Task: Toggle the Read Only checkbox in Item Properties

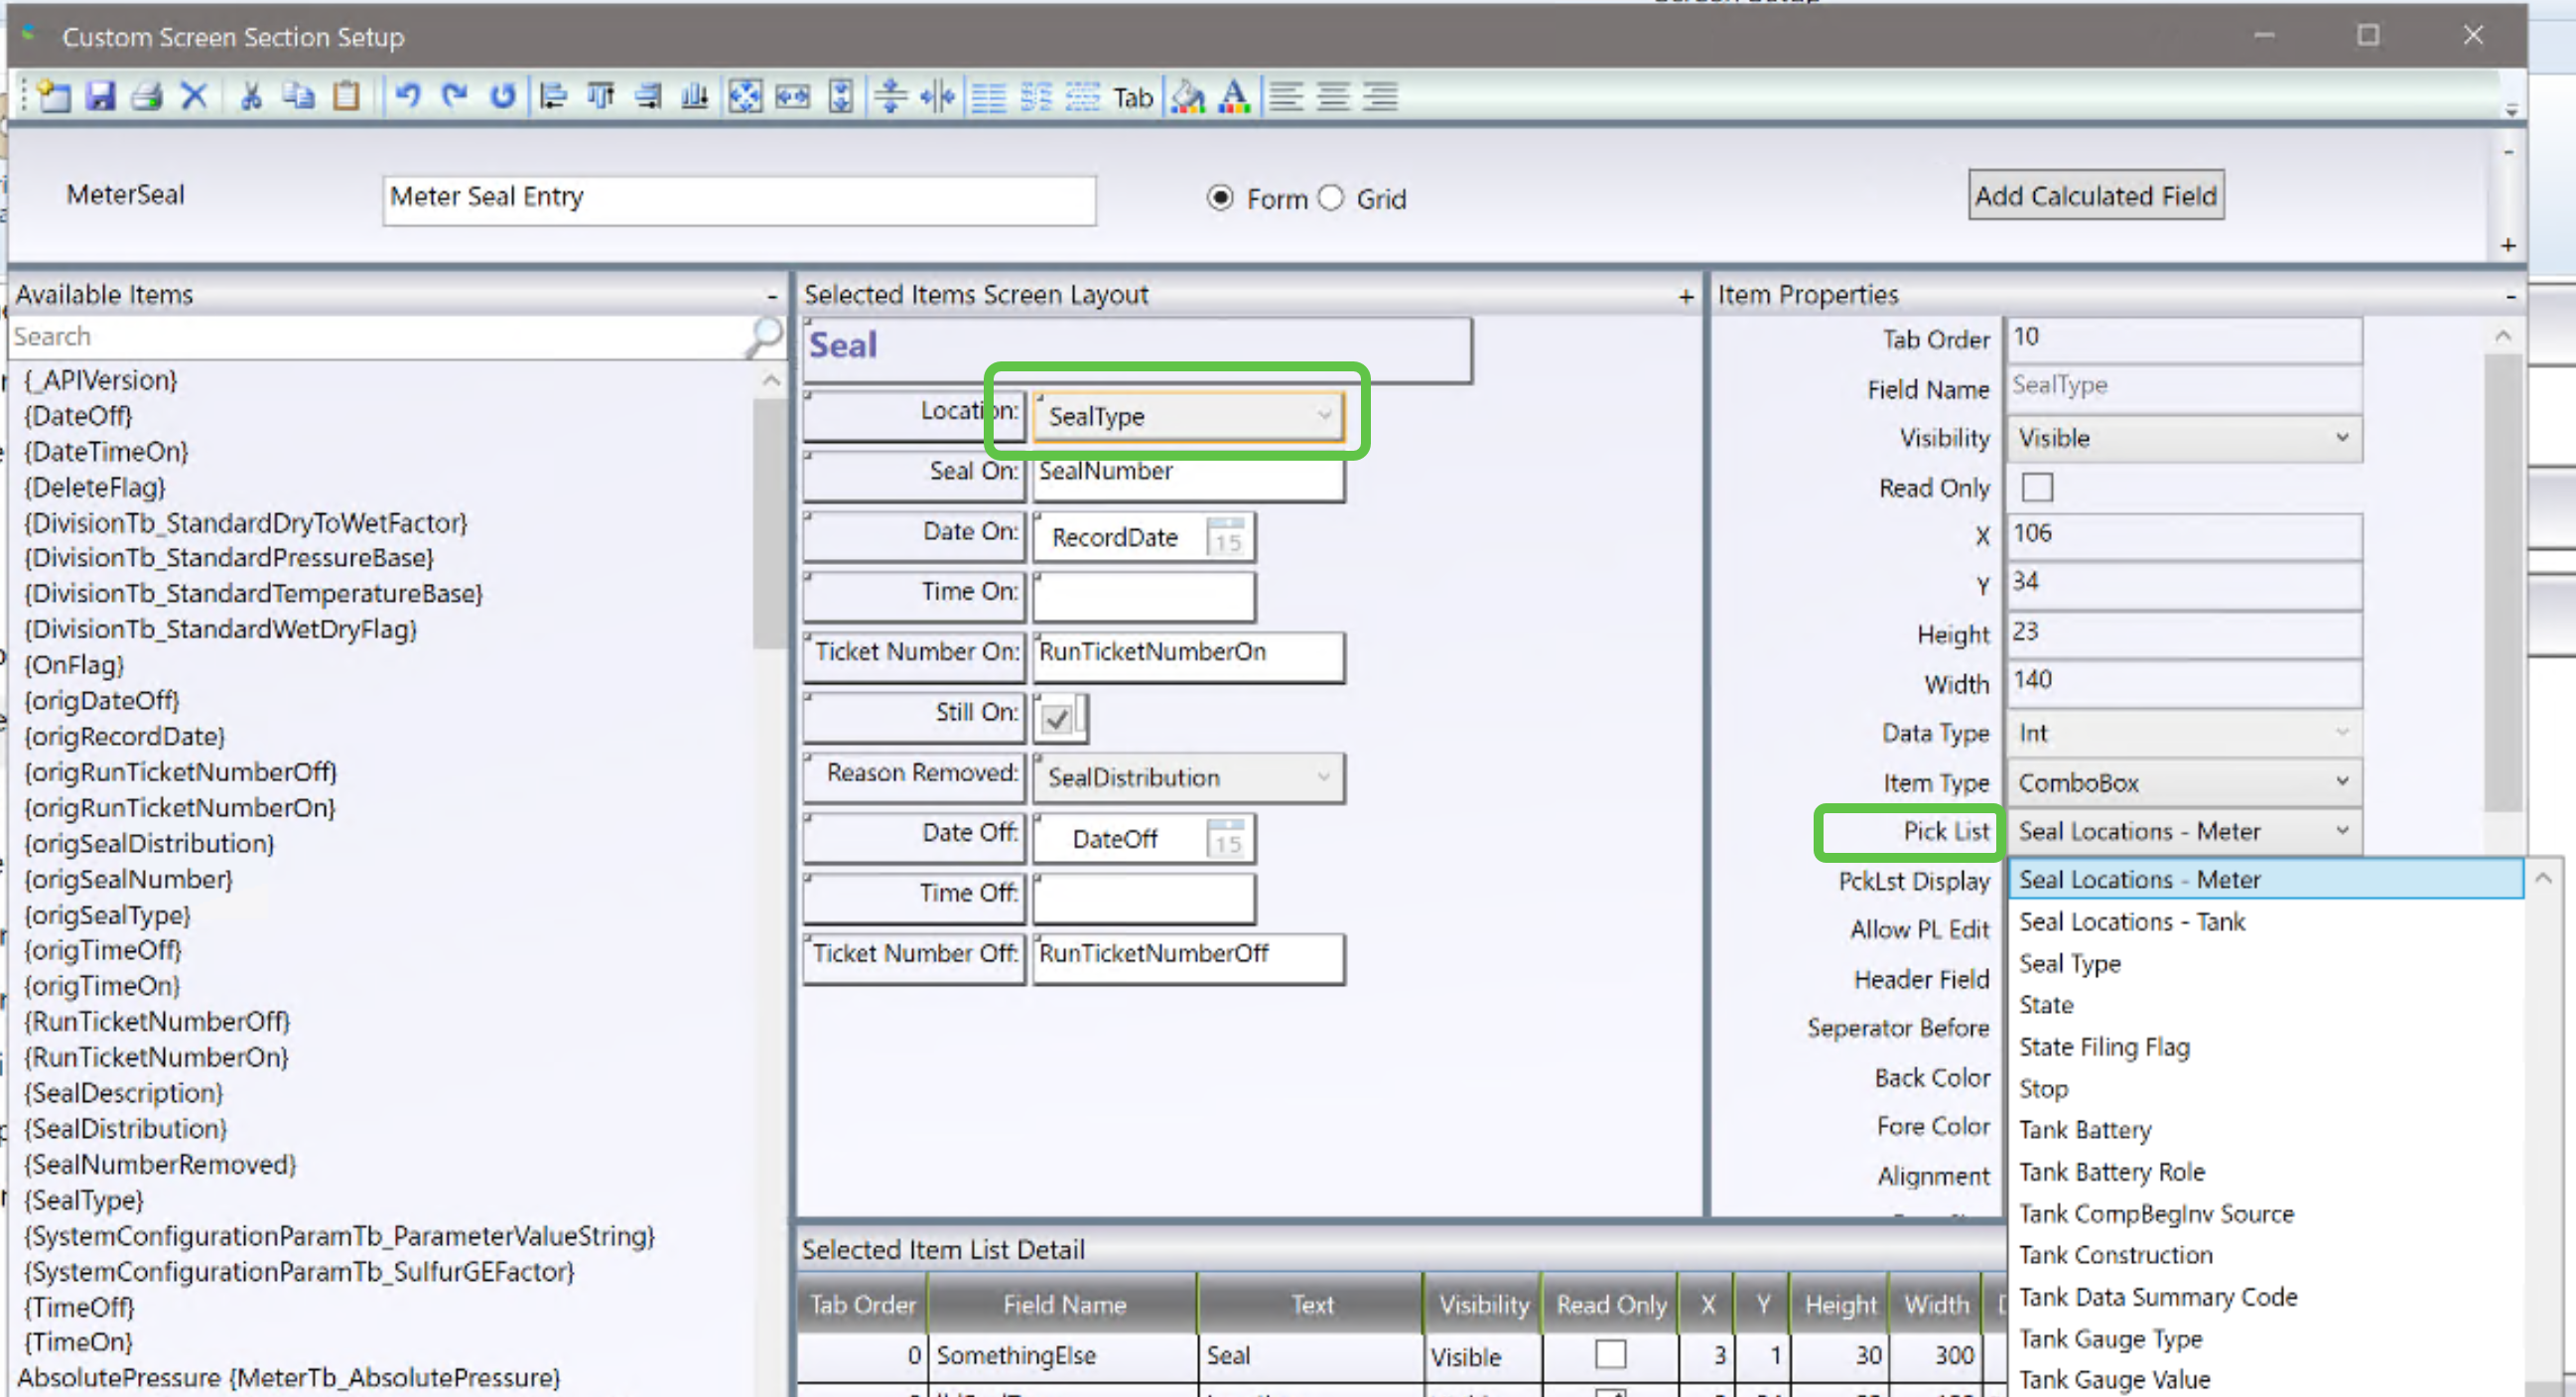Action: (2036, 487)
